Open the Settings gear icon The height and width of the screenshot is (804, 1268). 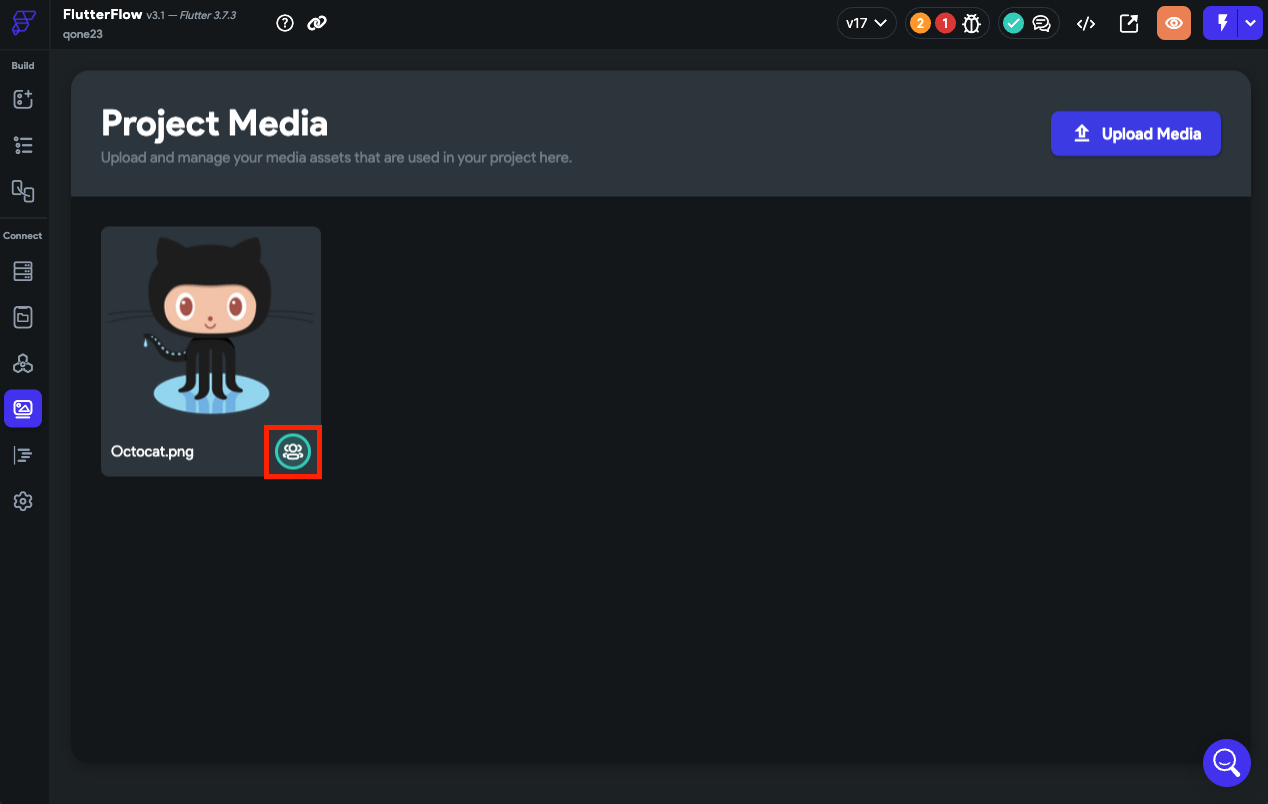(23, 501)
